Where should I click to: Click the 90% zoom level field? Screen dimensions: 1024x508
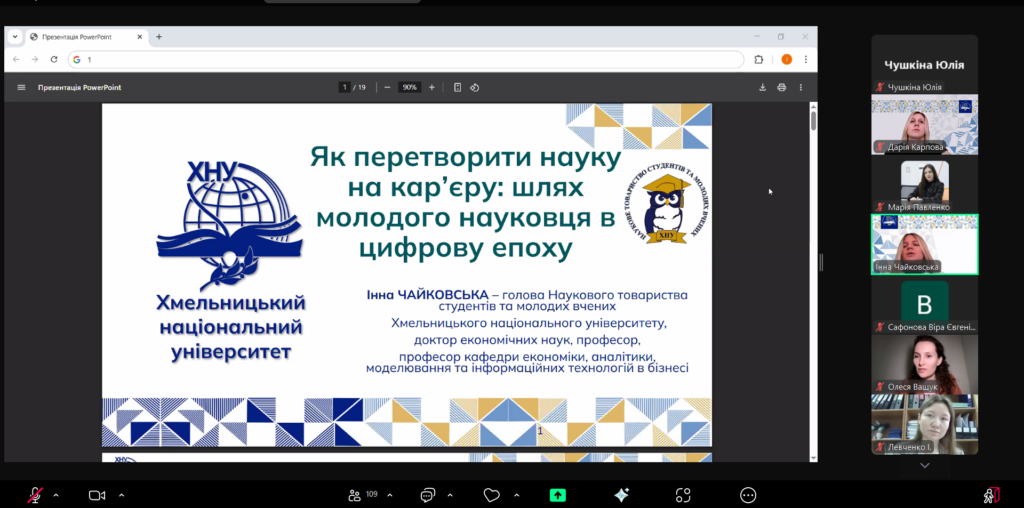(x=409, y=87)
